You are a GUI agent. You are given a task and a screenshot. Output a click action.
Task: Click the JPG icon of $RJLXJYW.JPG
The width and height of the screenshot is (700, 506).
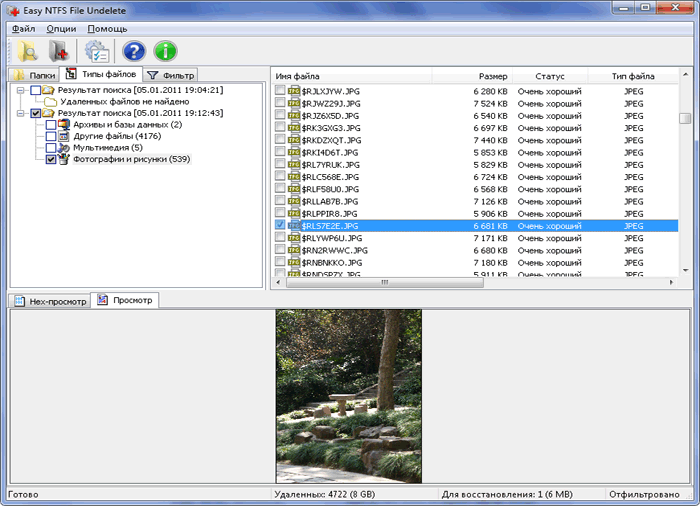(x=294, y=91)
